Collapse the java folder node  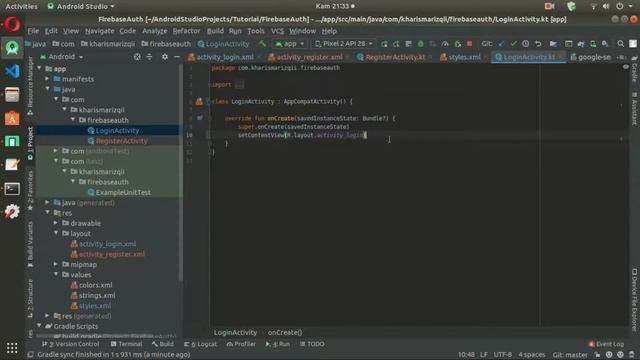(48, 89)
